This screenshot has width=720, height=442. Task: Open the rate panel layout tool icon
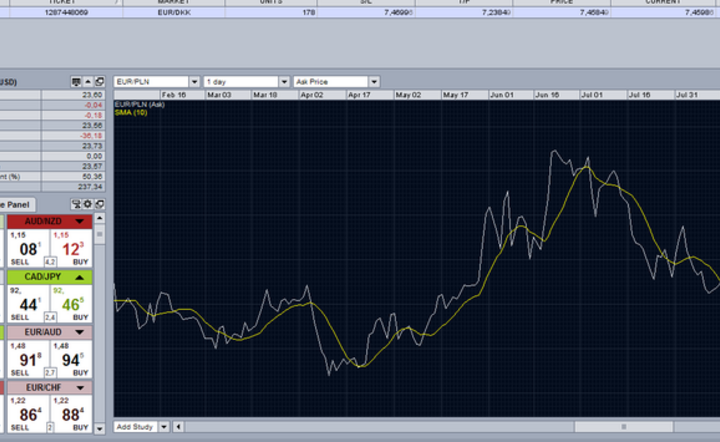pos(76,204)
